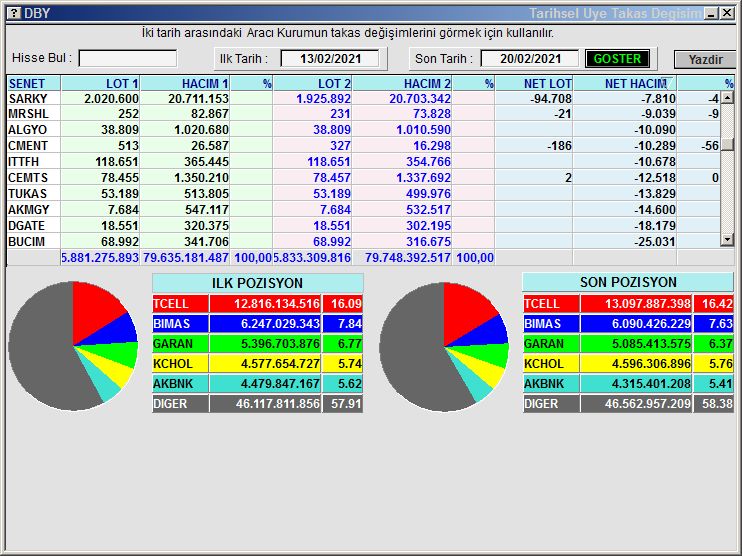Click the sort indicator on NET HACIM header
This screenshot has width=742, height=556.
coord(664,83)
